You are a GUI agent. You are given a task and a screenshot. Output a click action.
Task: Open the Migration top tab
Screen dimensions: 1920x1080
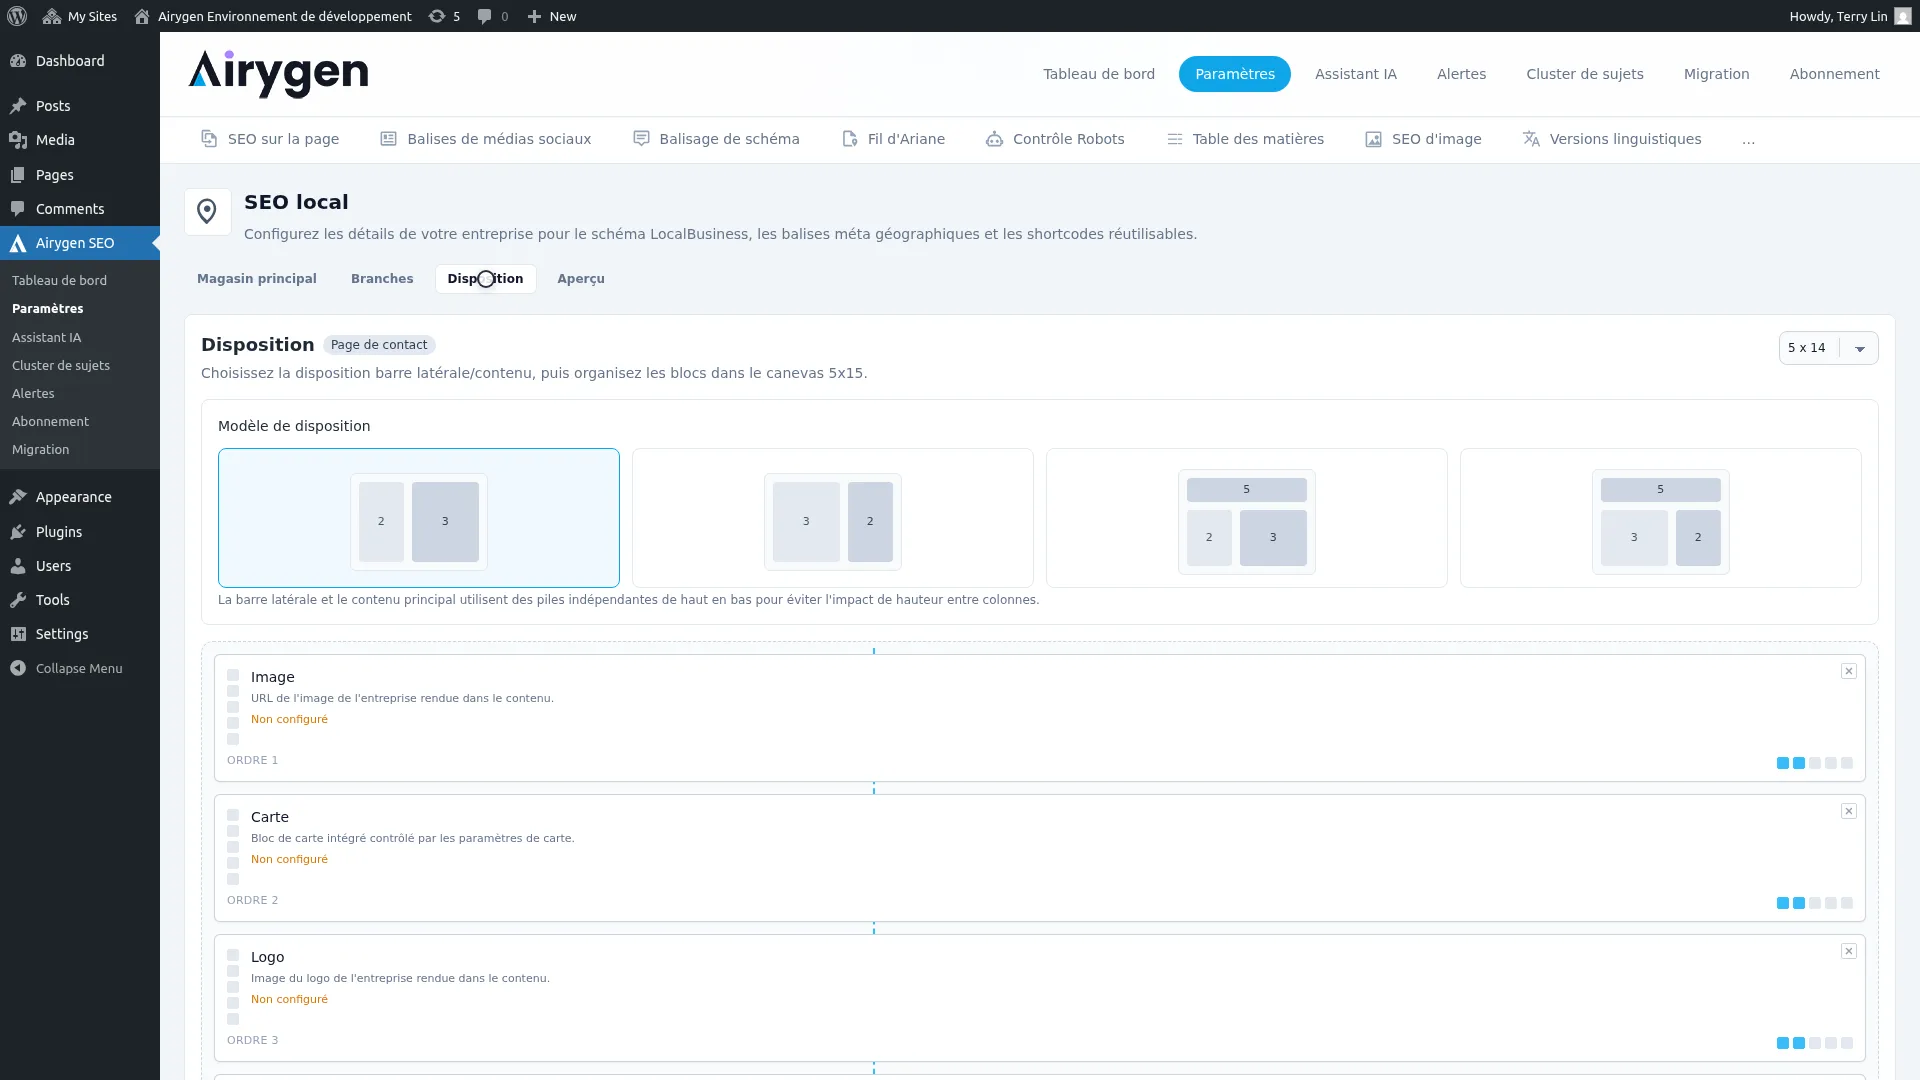1717,74
